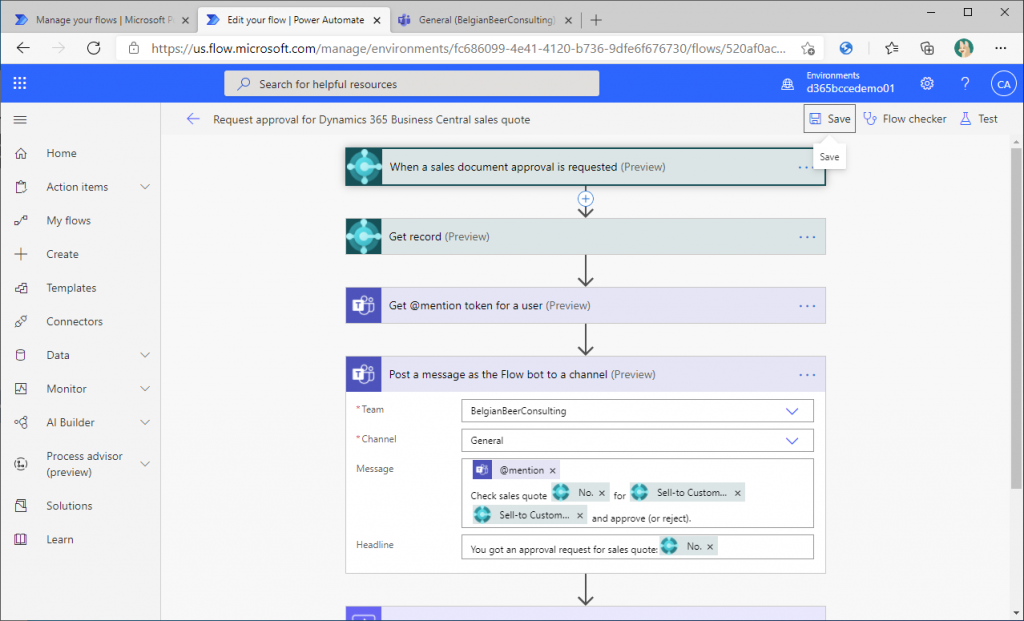The height and width of the screenshot is (621, 1024).
Task: Toggle the hamburger navigation menu
Action: tap(20, 119)
